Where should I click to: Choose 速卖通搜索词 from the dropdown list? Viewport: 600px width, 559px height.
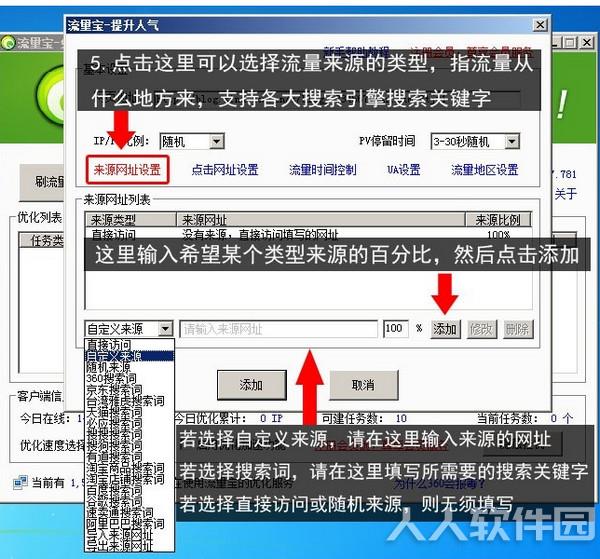(130, 512)
